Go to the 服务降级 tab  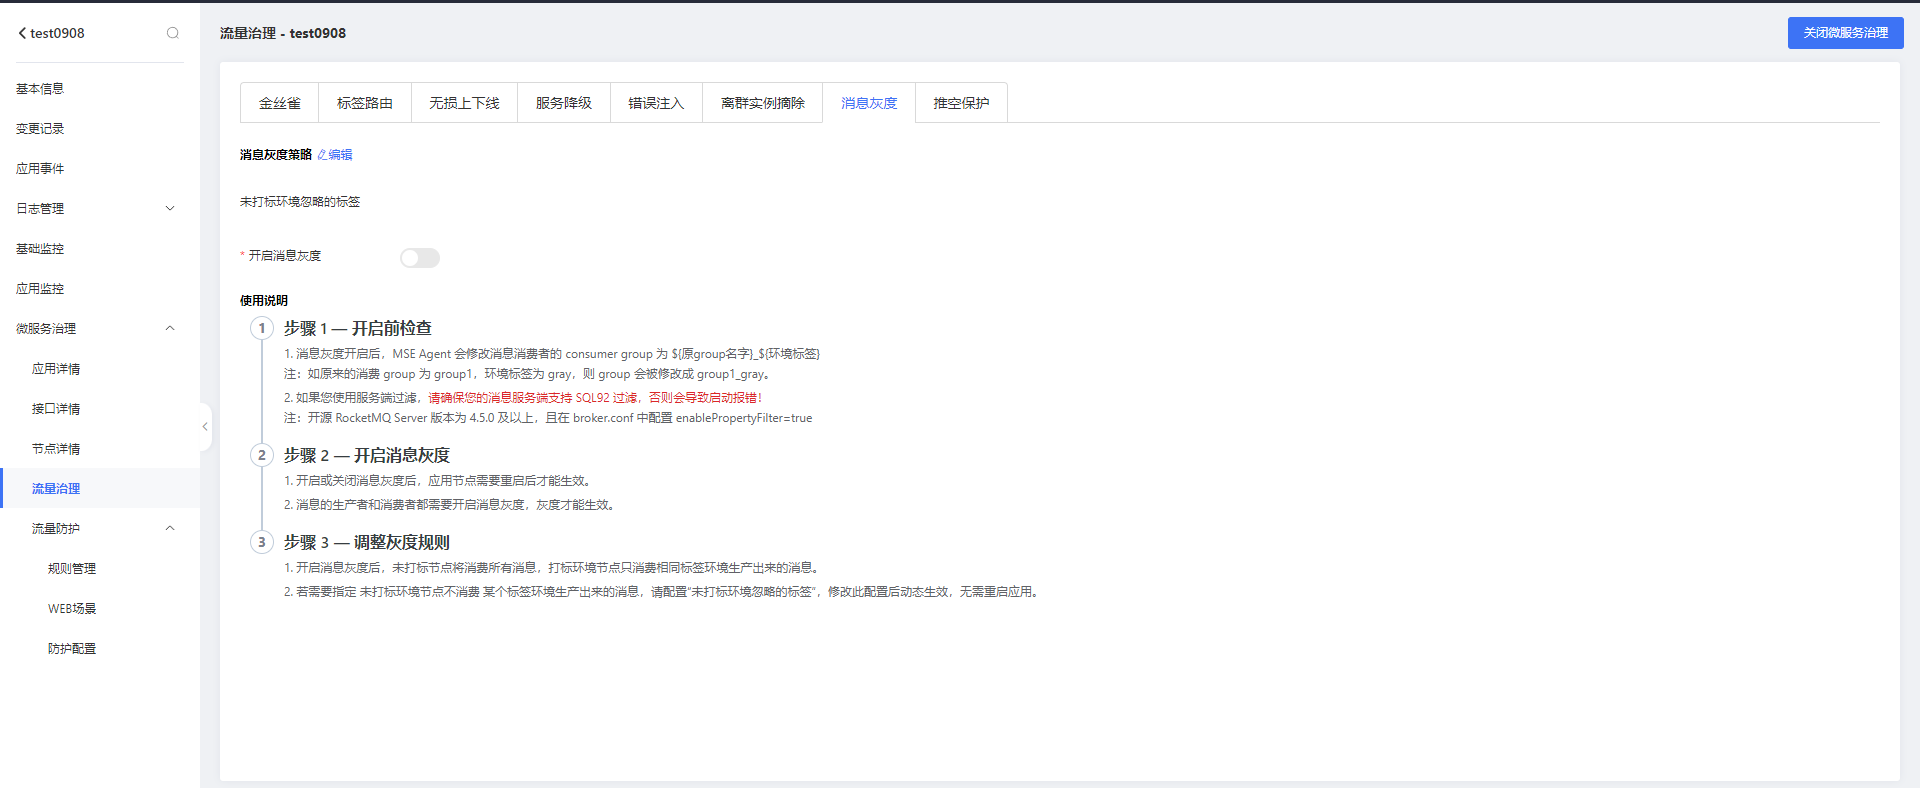(564, 103)
